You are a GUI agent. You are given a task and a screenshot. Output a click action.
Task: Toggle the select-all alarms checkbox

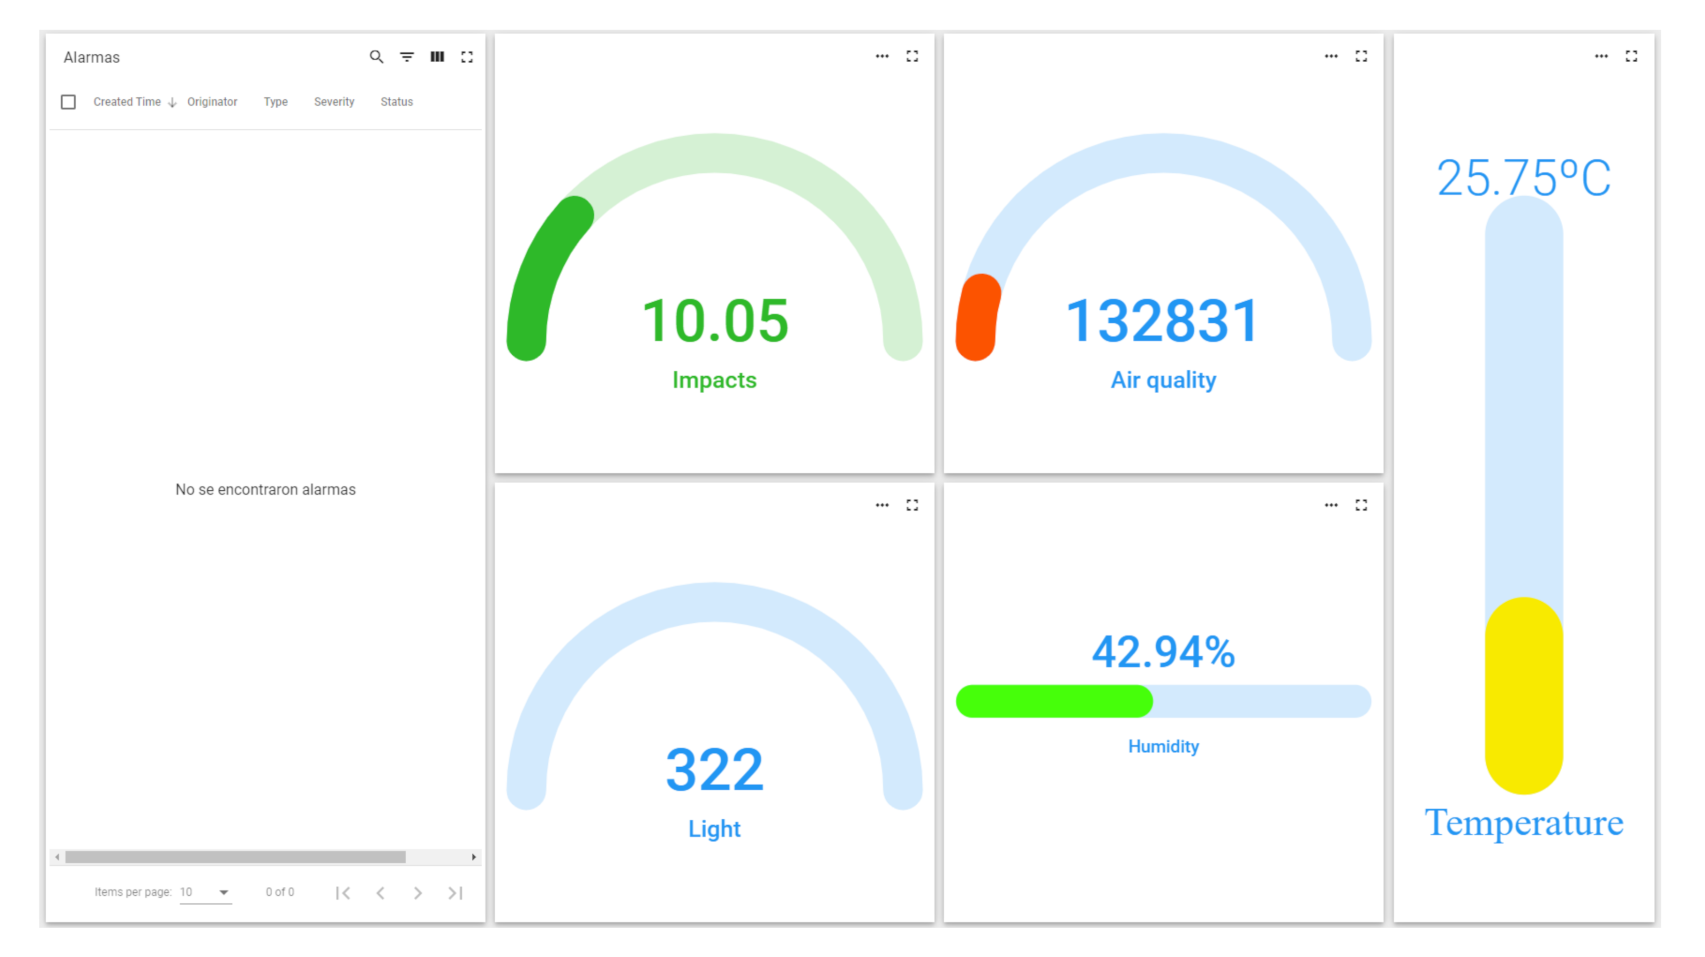click(68, 102)
